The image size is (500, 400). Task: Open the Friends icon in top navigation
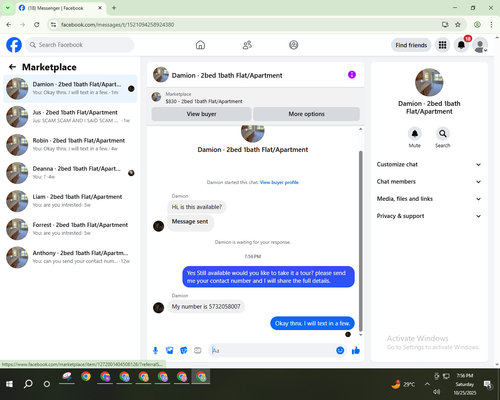[247, 45]
